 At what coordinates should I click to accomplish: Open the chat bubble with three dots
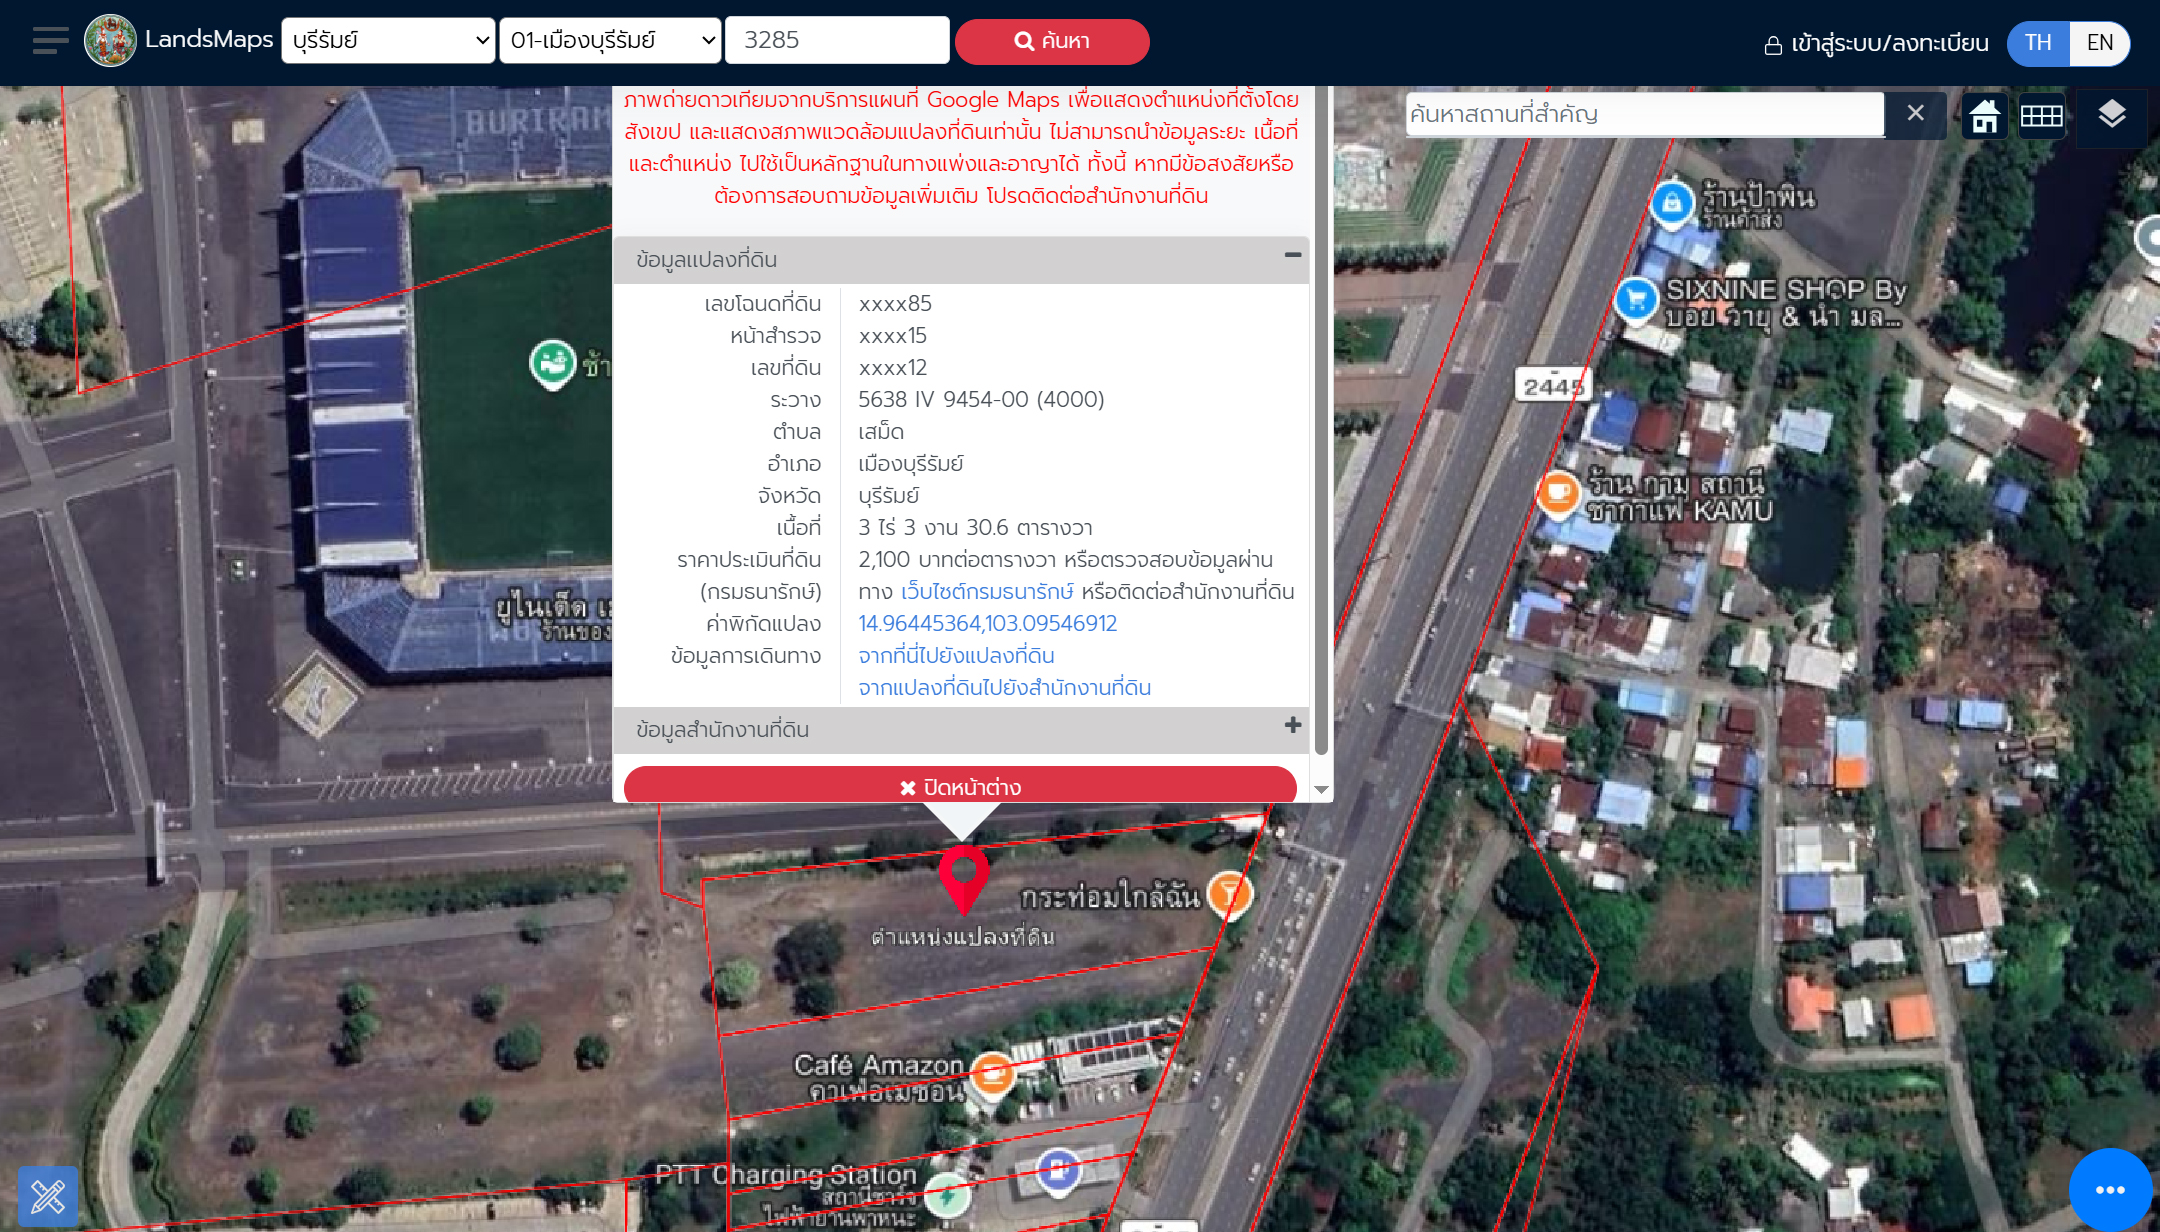(2110, 1189)
